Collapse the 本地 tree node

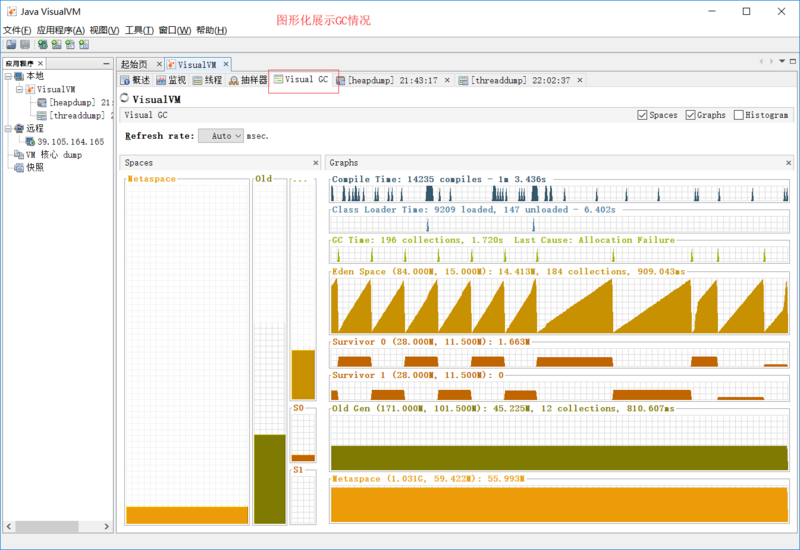click(8, 77)
